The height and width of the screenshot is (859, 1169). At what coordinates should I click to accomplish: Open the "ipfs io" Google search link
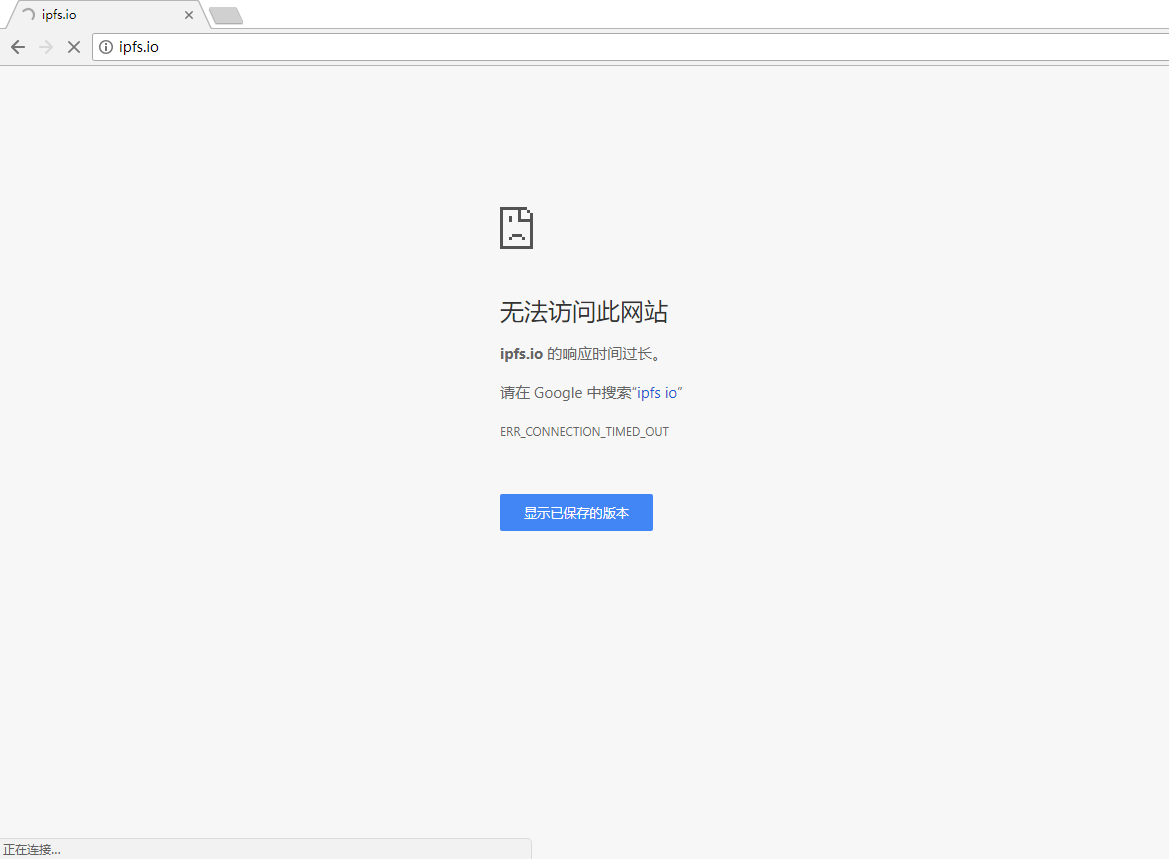coord(657,393)
